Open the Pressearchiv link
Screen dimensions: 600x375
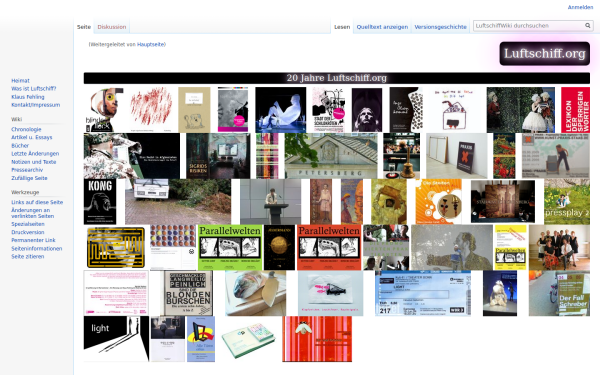[27, 170]
